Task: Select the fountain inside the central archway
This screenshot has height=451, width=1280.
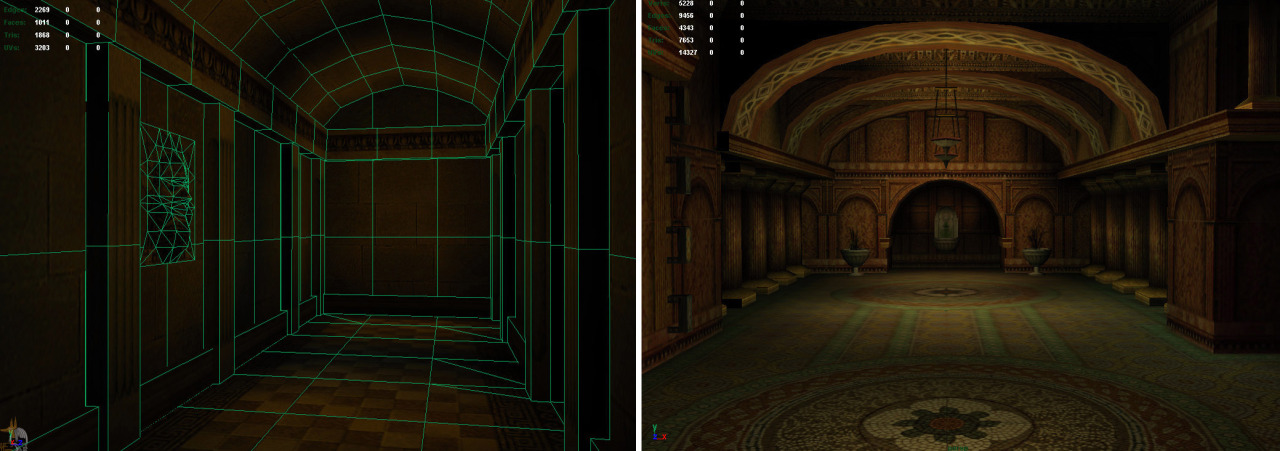Action: 945,228
